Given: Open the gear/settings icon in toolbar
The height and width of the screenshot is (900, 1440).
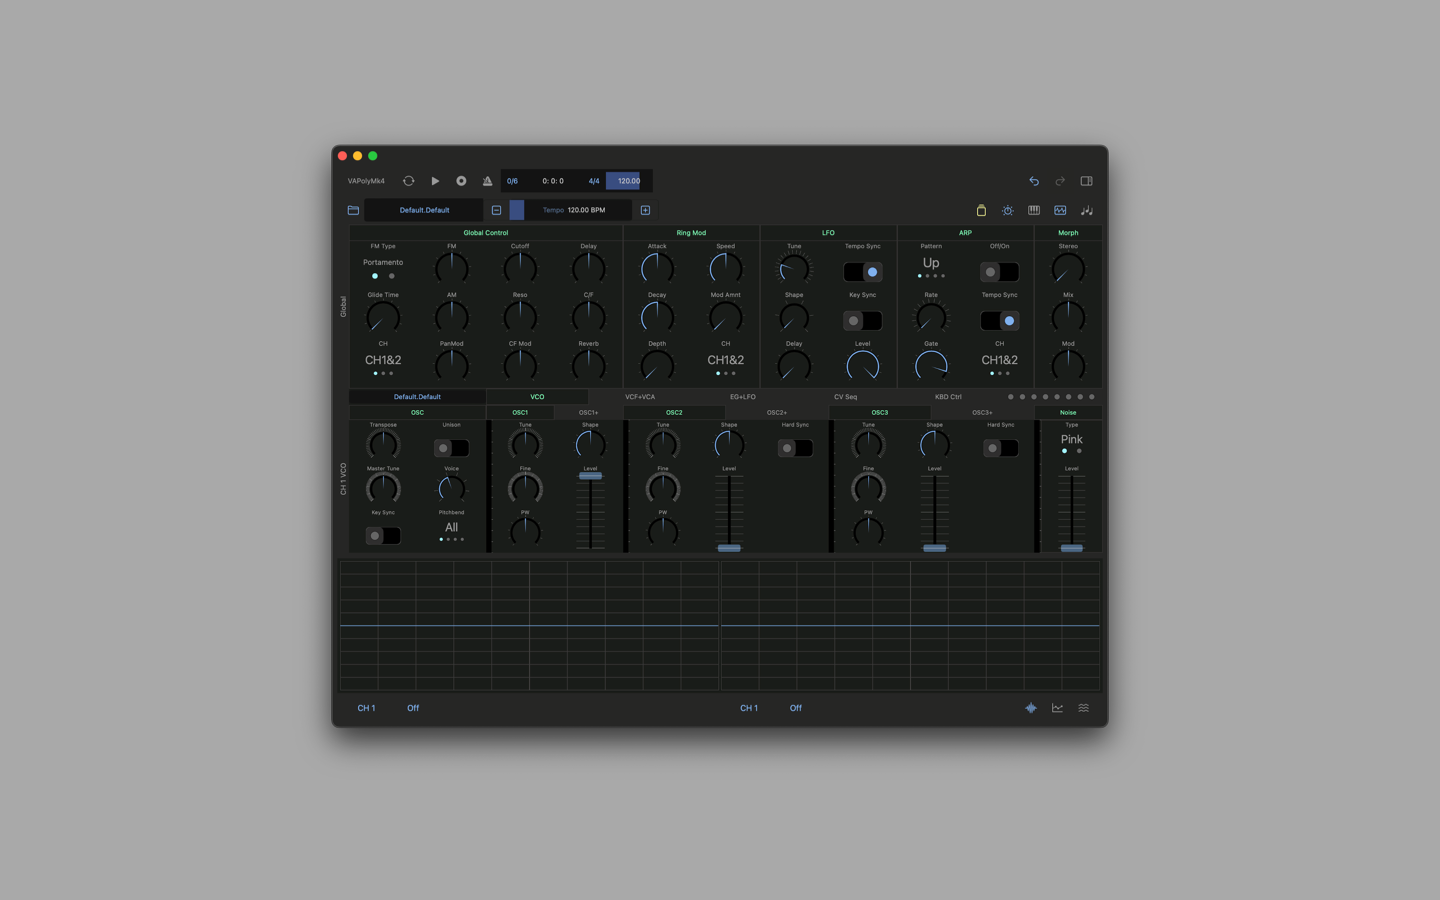Looking at the screenshot, I should pos(1007,210).
